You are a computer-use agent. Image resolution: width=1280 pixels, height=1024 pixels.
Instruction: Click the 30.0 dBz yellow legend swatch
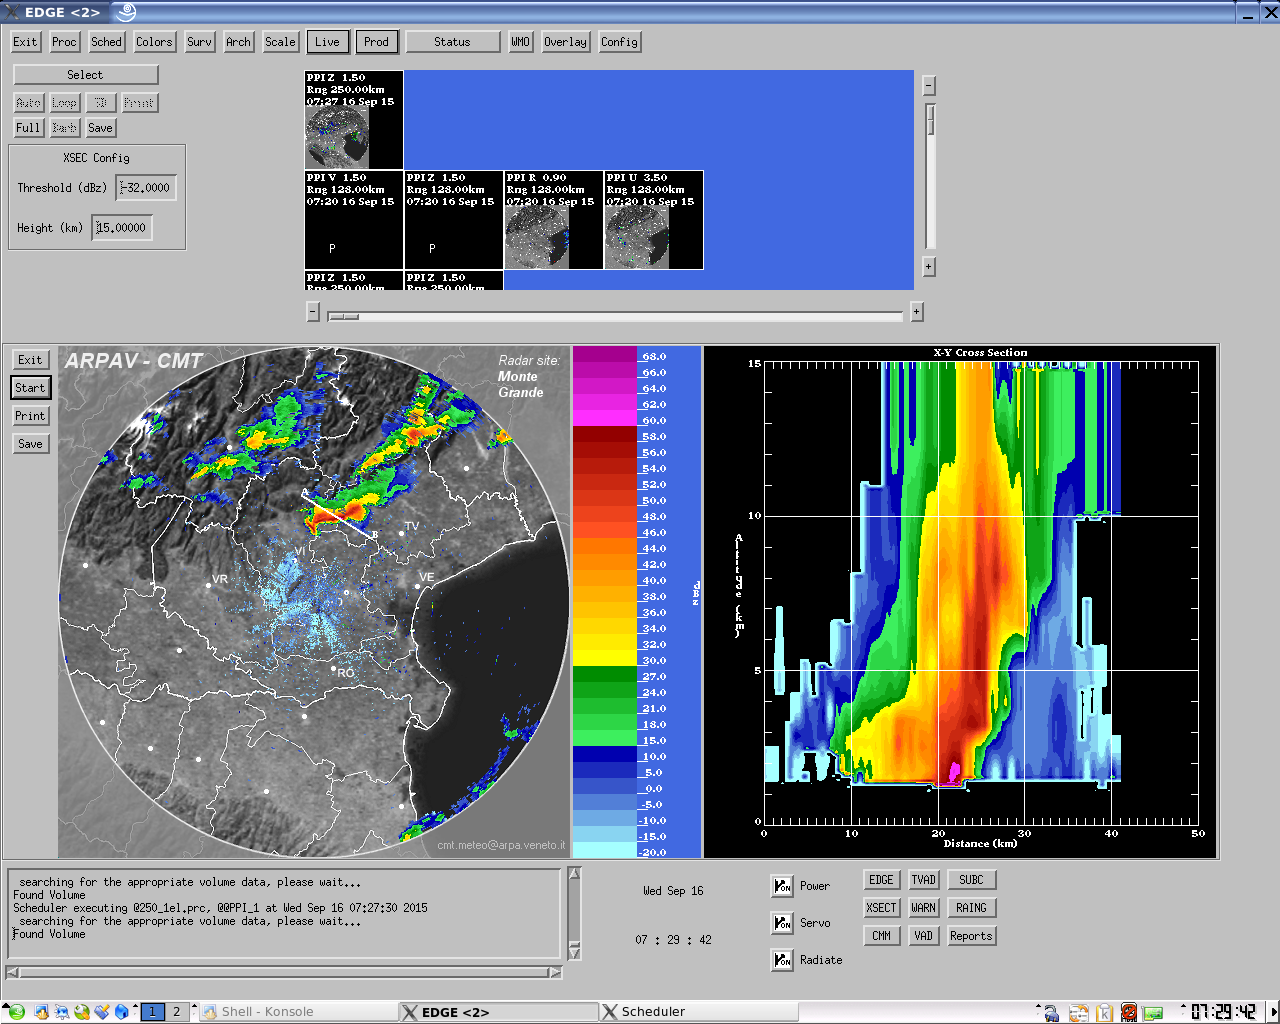[605, 658]
